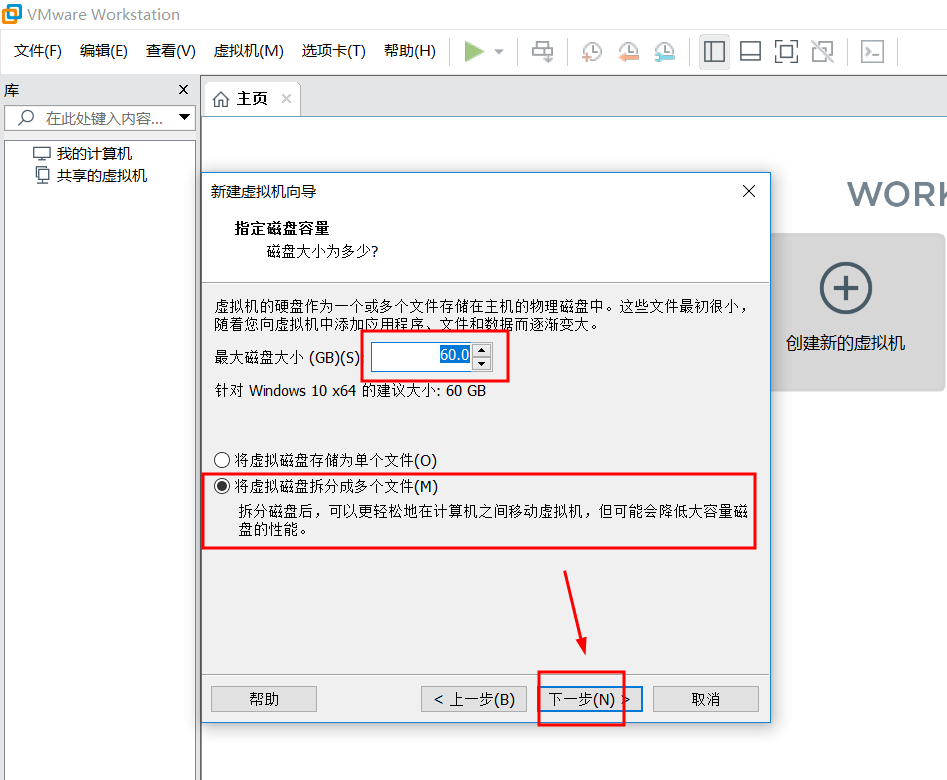Screen dimensions: 947x780
Task: Select 将虚拟磁盘存储为单个文件(O) radio button
Action: [222, 460]
